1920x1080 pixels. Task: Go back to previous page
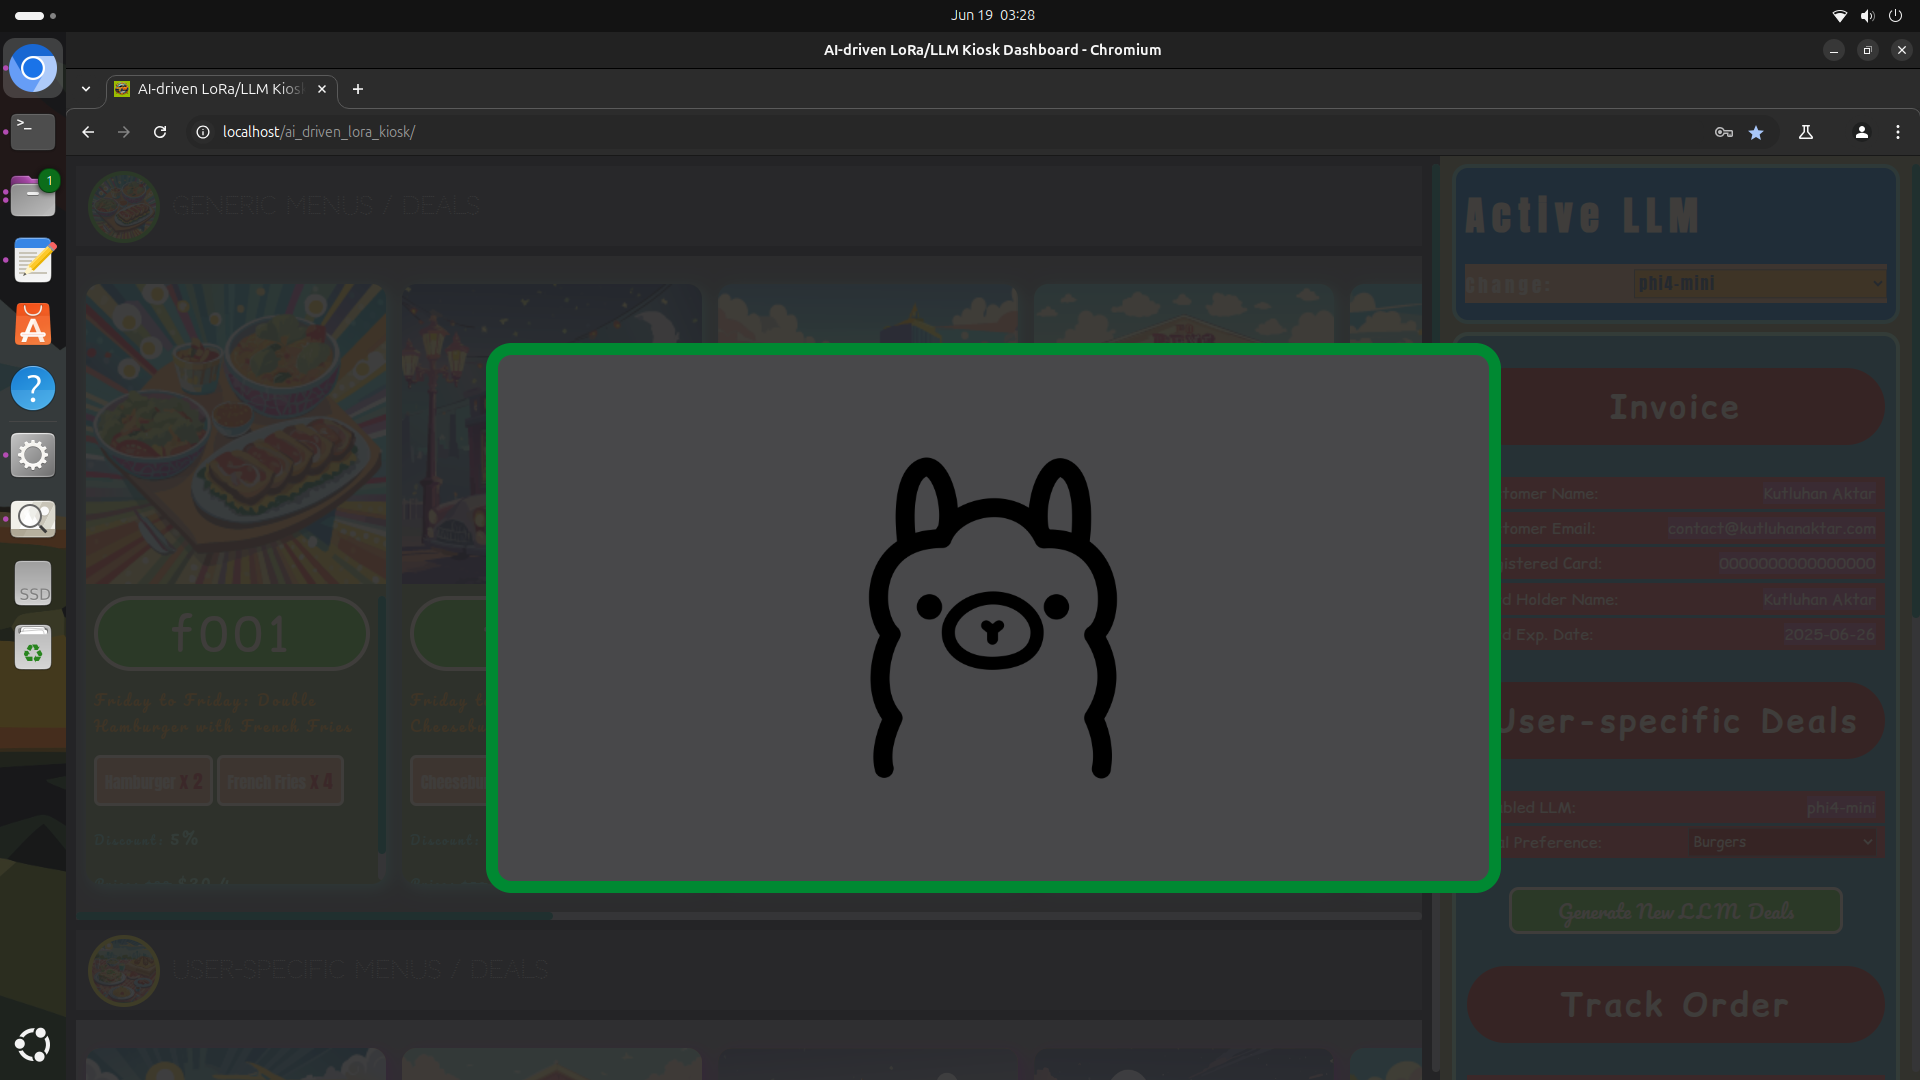(x=88, y=132)
